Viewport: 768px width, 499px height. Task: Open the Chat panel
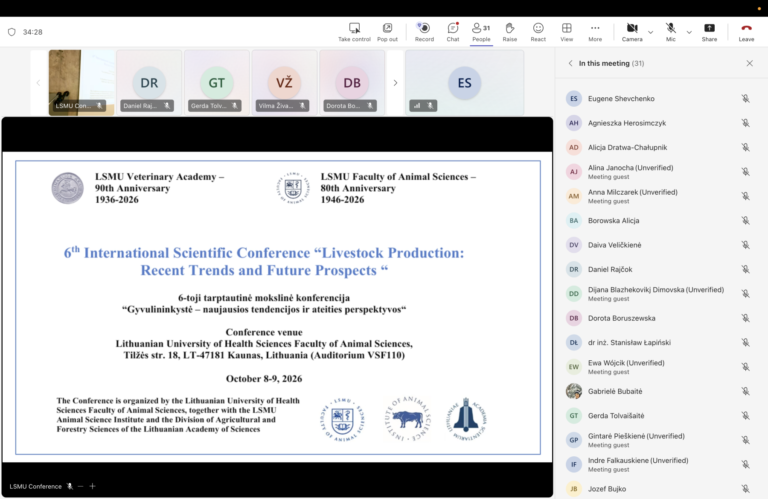pyautogui.click(x=453, y=32)
